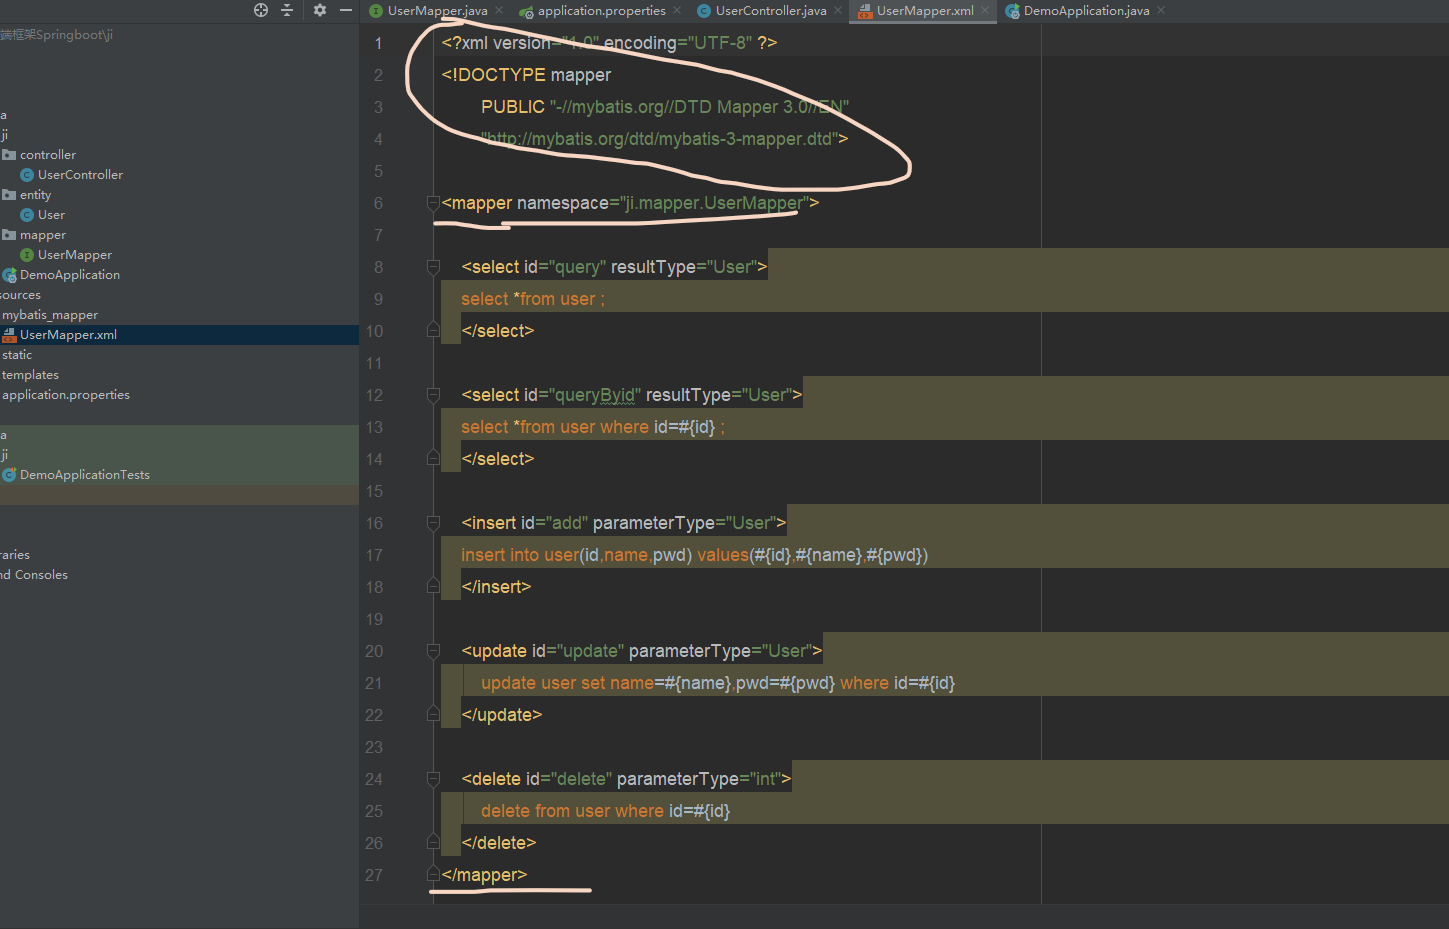Close the UserController.java tab
Screen dimensions: 1449x929
838,11
